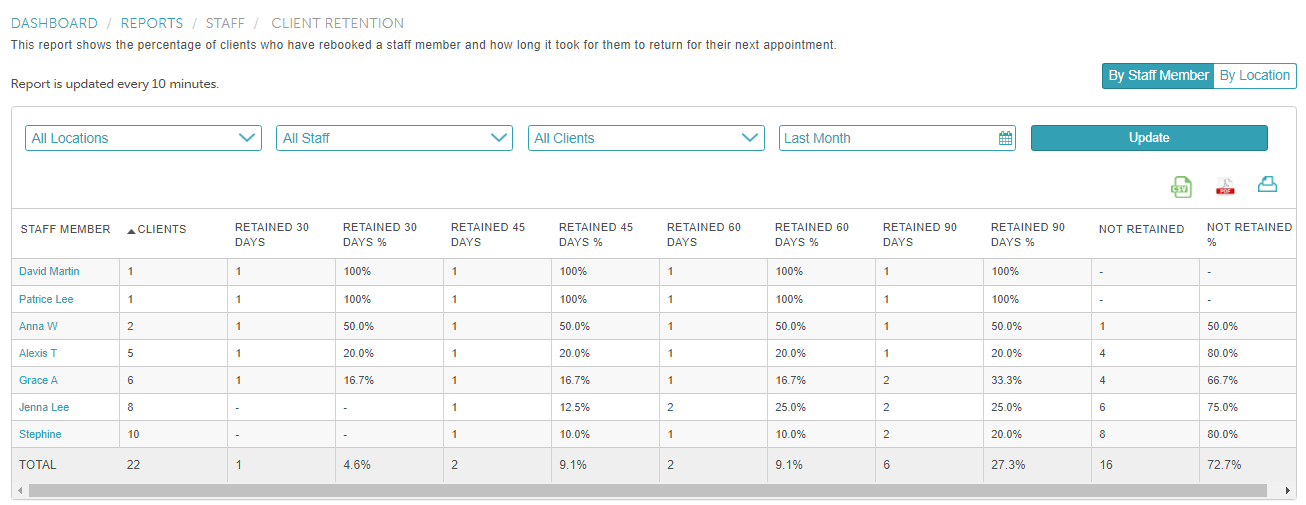The image size is (1306, 505).
Task: Select Report is updated every 10 minutes text
Action: pos(115,84)
